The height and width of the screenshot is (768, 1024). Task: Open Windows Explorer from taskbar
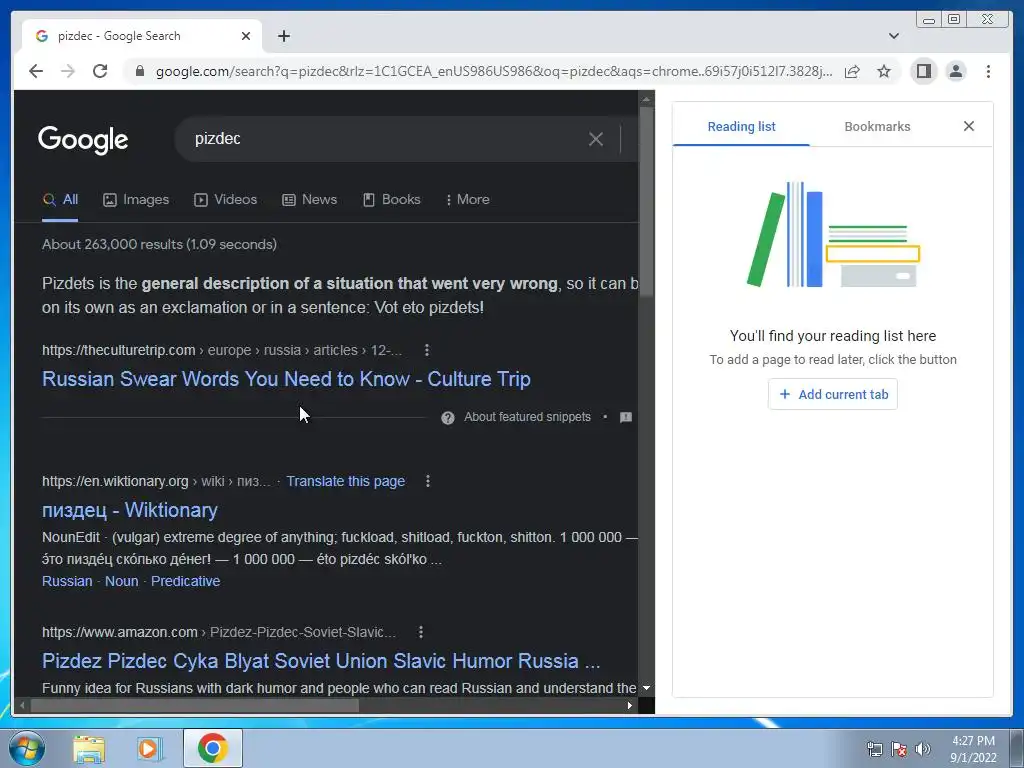click(x=88, y=748)
